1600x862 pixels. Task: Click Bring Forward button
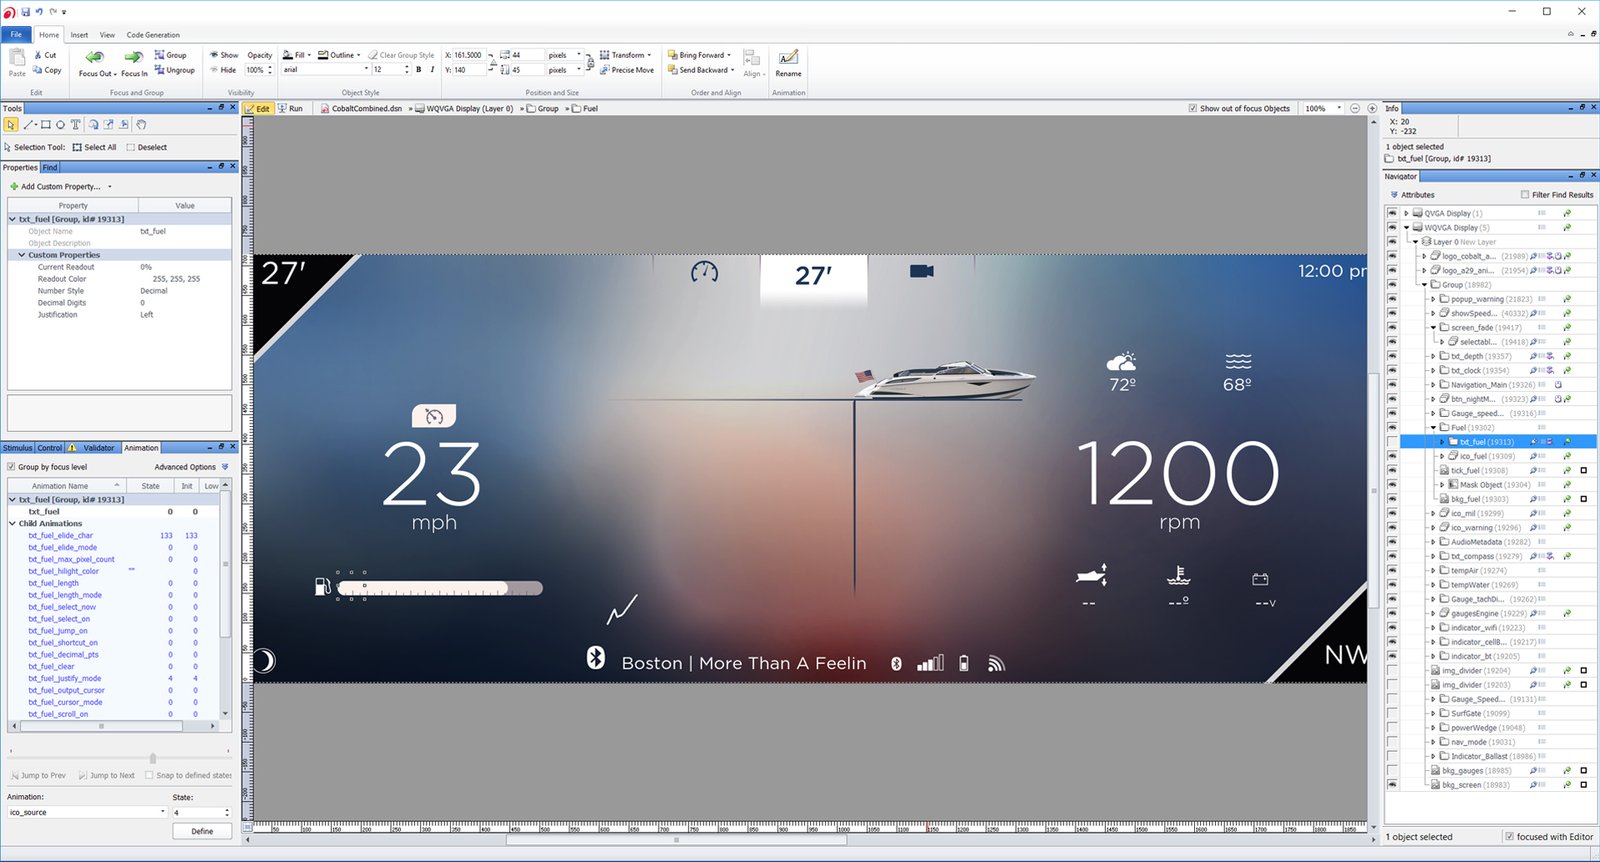tap(700, 55)
